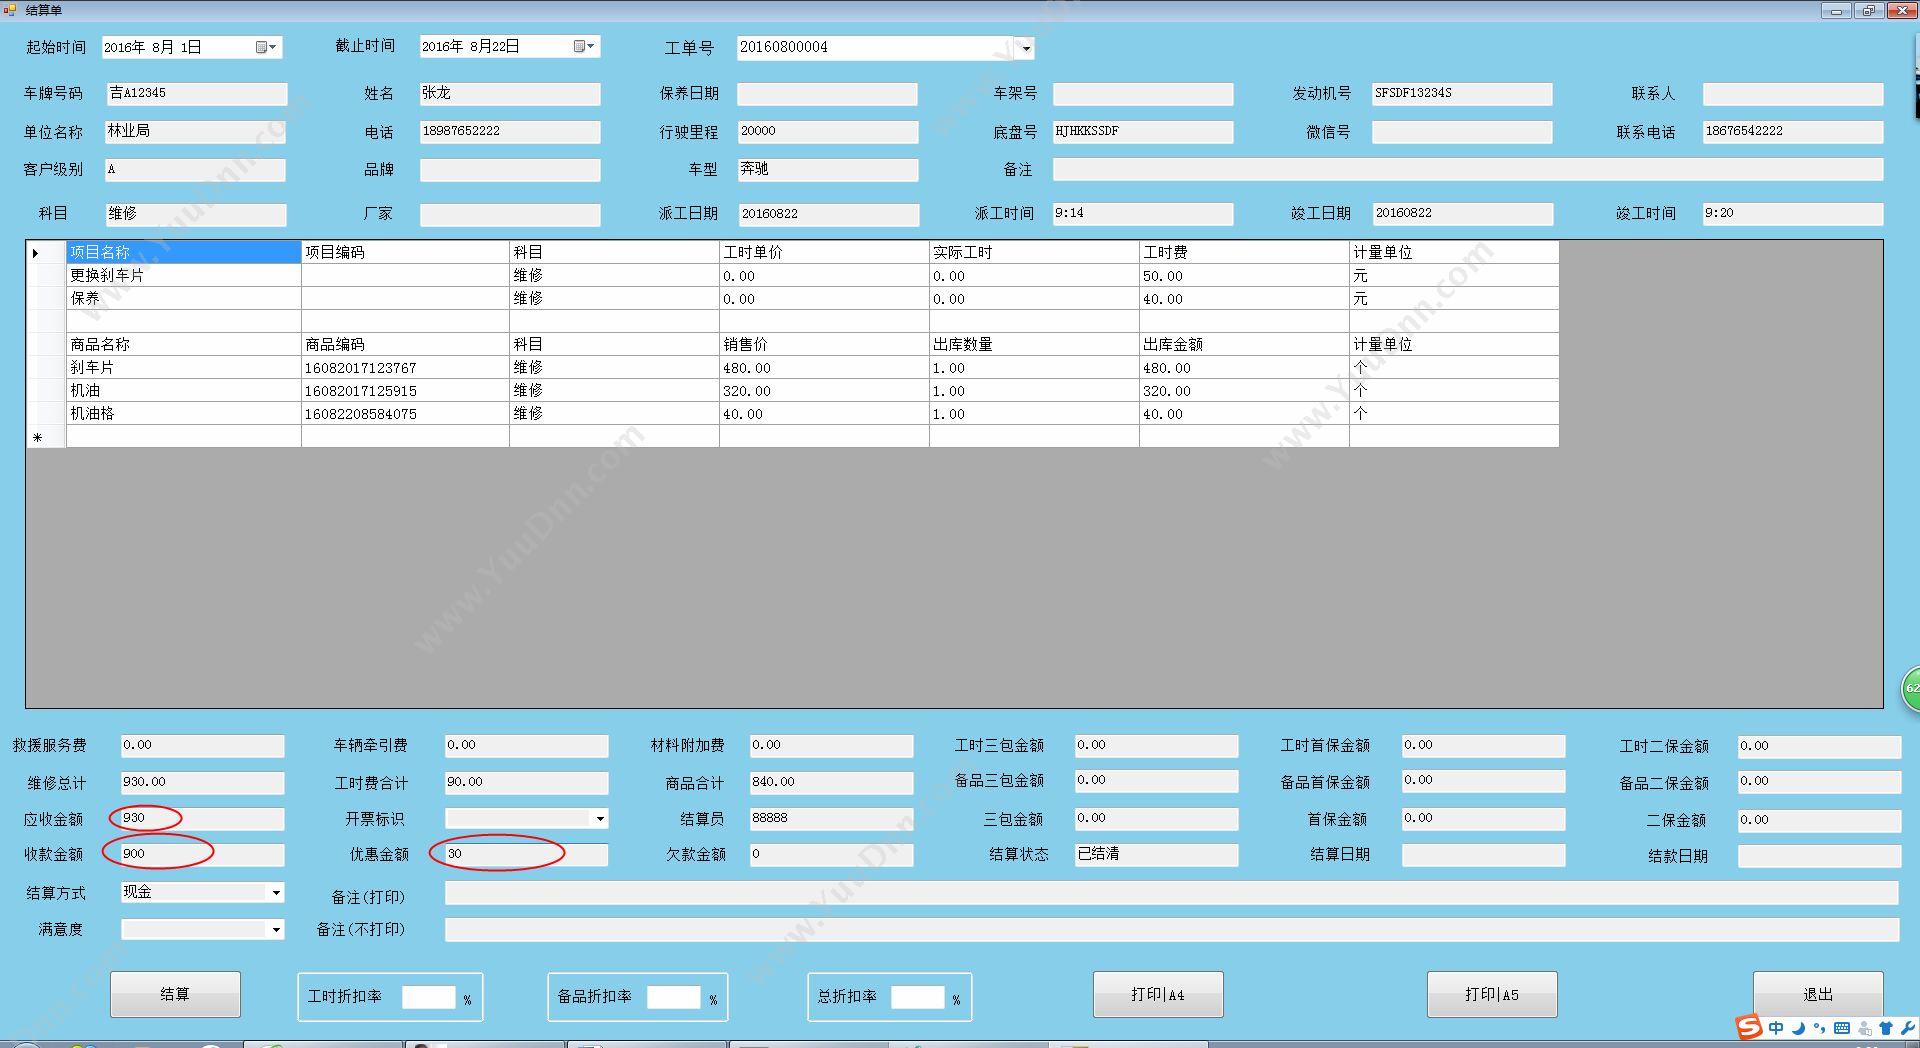Click product code cell 16082017125915
The height and width of the screenshot is (1048, 1920).
405,391
